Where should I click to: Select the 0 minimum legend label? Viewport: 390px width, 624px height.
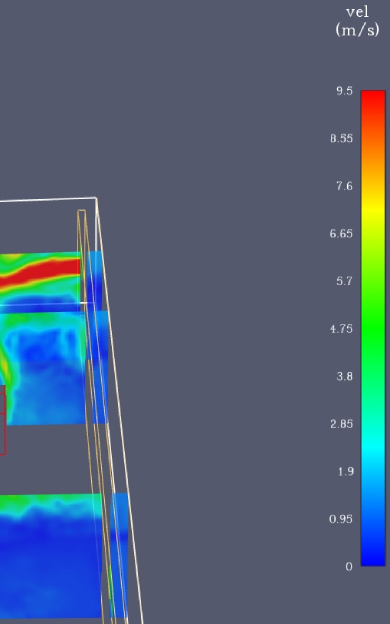[x=349, y=567]
